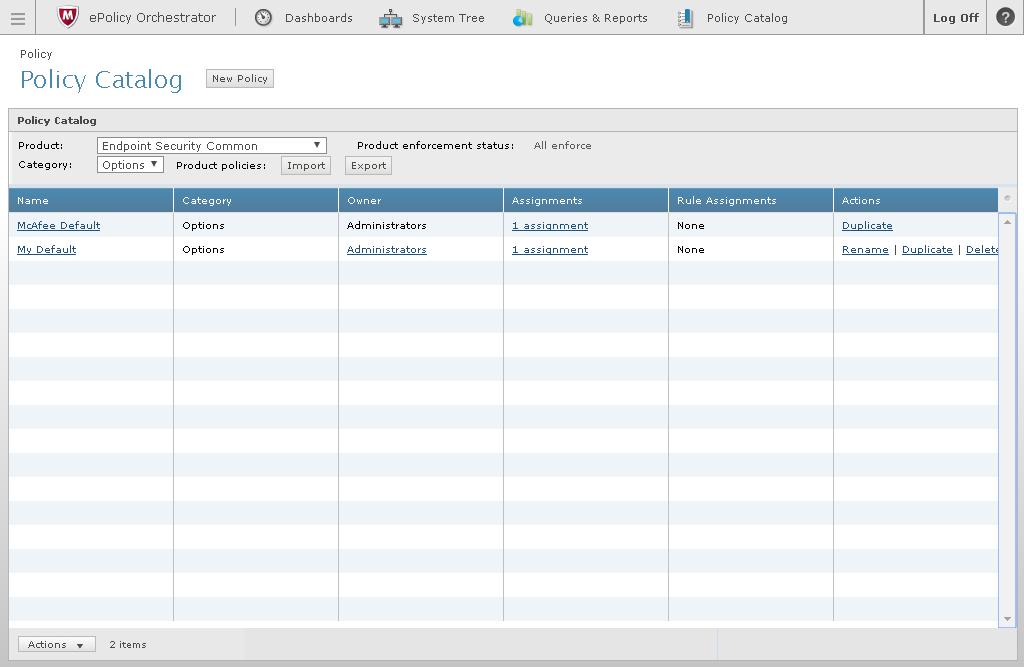The image size is (1024, 667).
Task: Click the table scrollbar down arrow
Action: point(1007,619)
